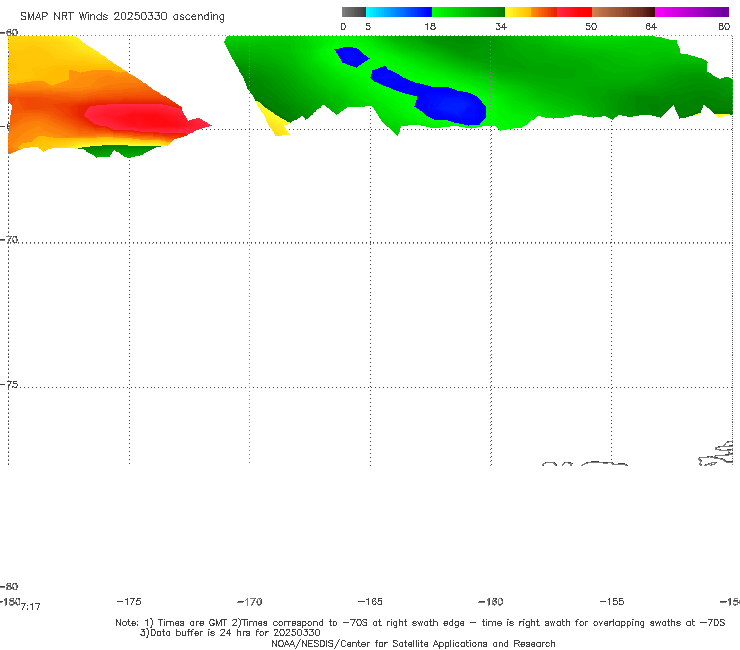Image resolution: width=740 pixels, height=650 pixels.
Task: Click the brown segment of the color bar
Action: click(x=623, y=12)
